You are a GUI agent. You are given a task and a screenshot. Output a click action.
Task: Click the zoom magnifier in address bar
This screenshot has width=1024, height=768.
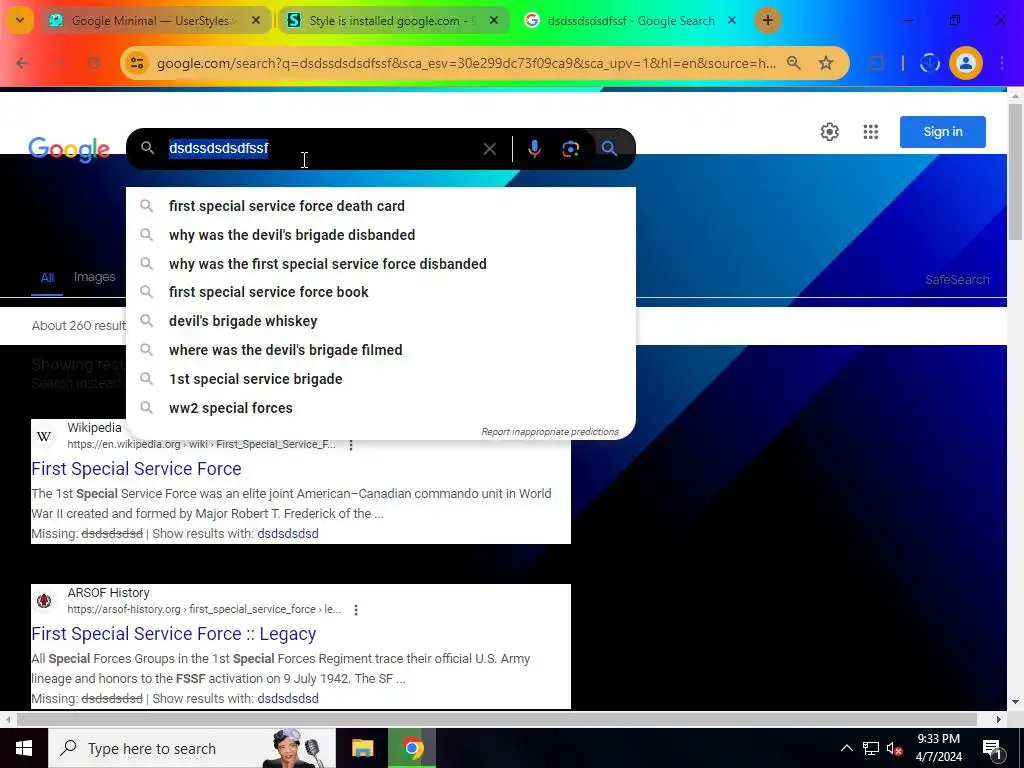pos(793,63)
